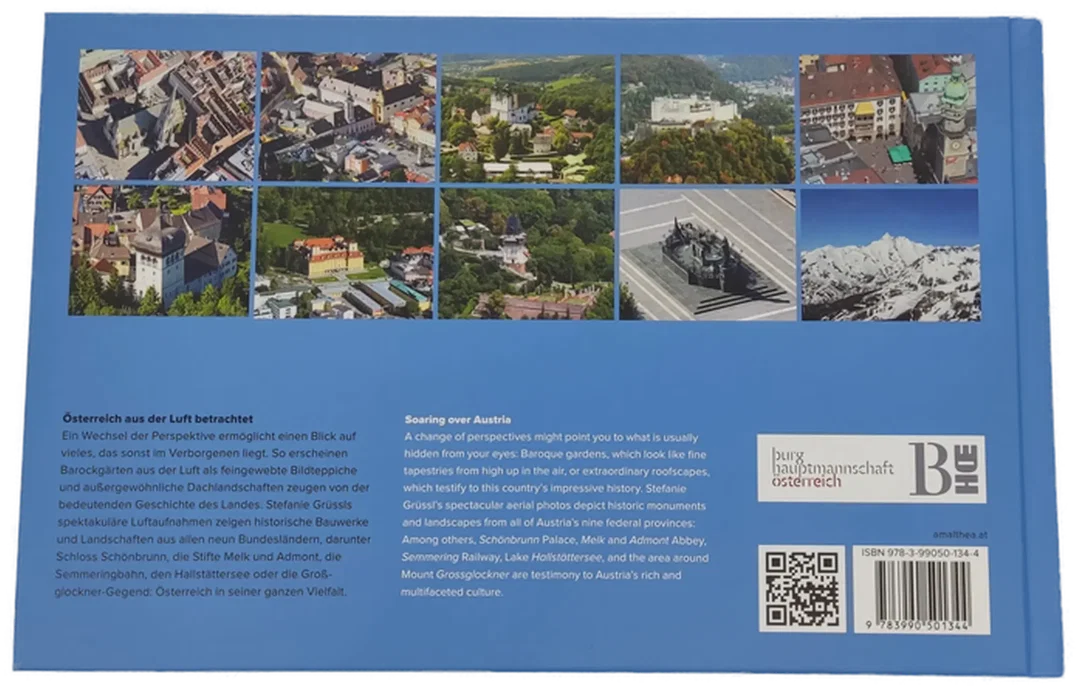Click 'Barockgärten' in the German paragraph
The width and height of the screenshot is (1080, 690).
pyautogui.click(x=94, y=470)
